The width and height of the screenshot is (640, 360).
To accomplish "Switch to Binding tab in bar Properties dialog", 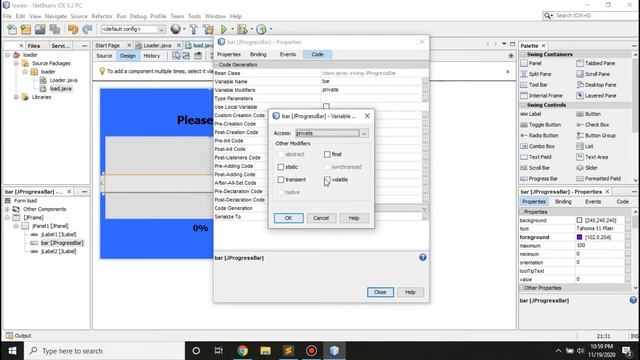I will click(258, 54).
